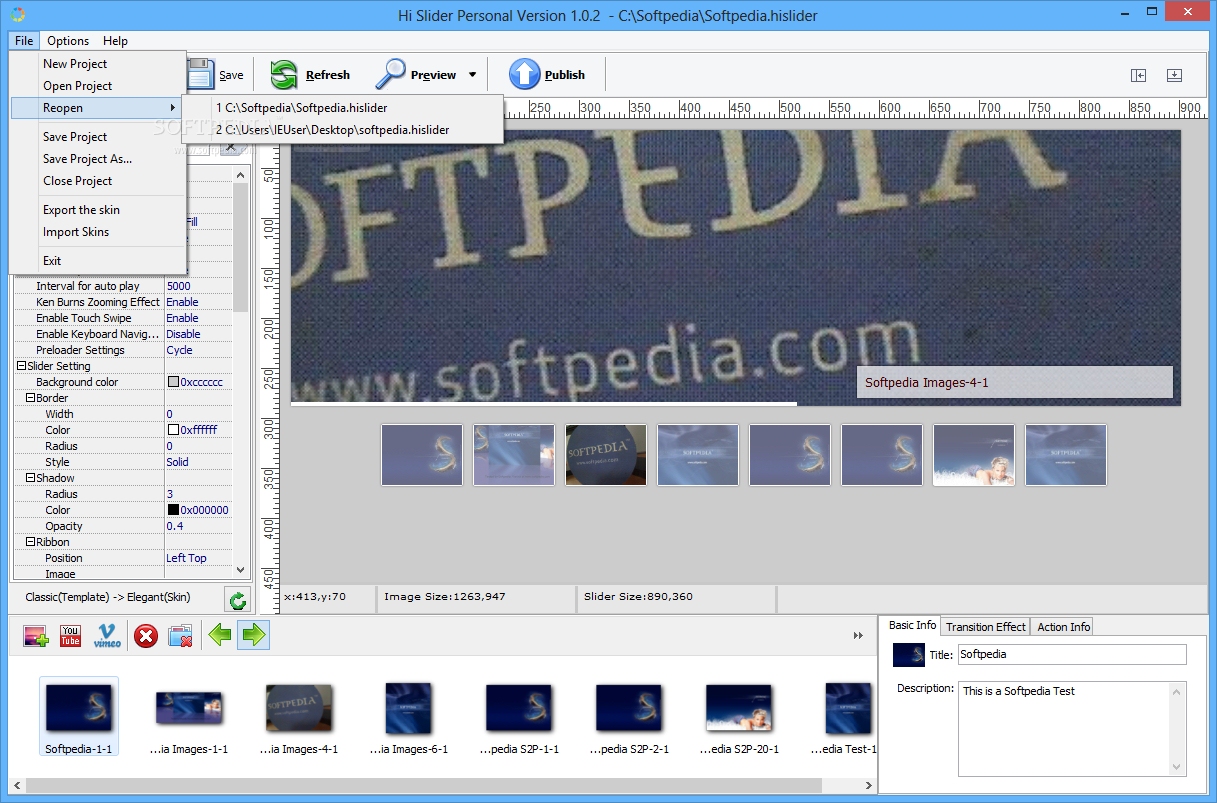Click the File menu
The height and width of the screenshot is (803, 1217).
pos(25,41)
